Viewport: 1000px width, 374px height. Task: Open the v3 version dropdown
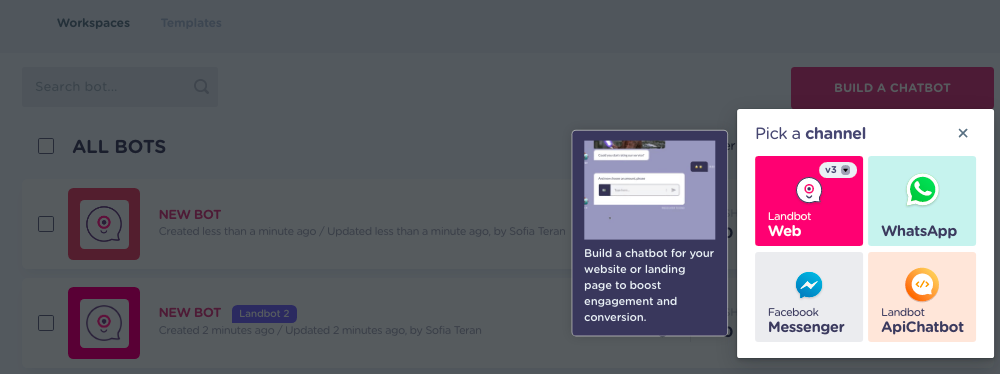838,170
